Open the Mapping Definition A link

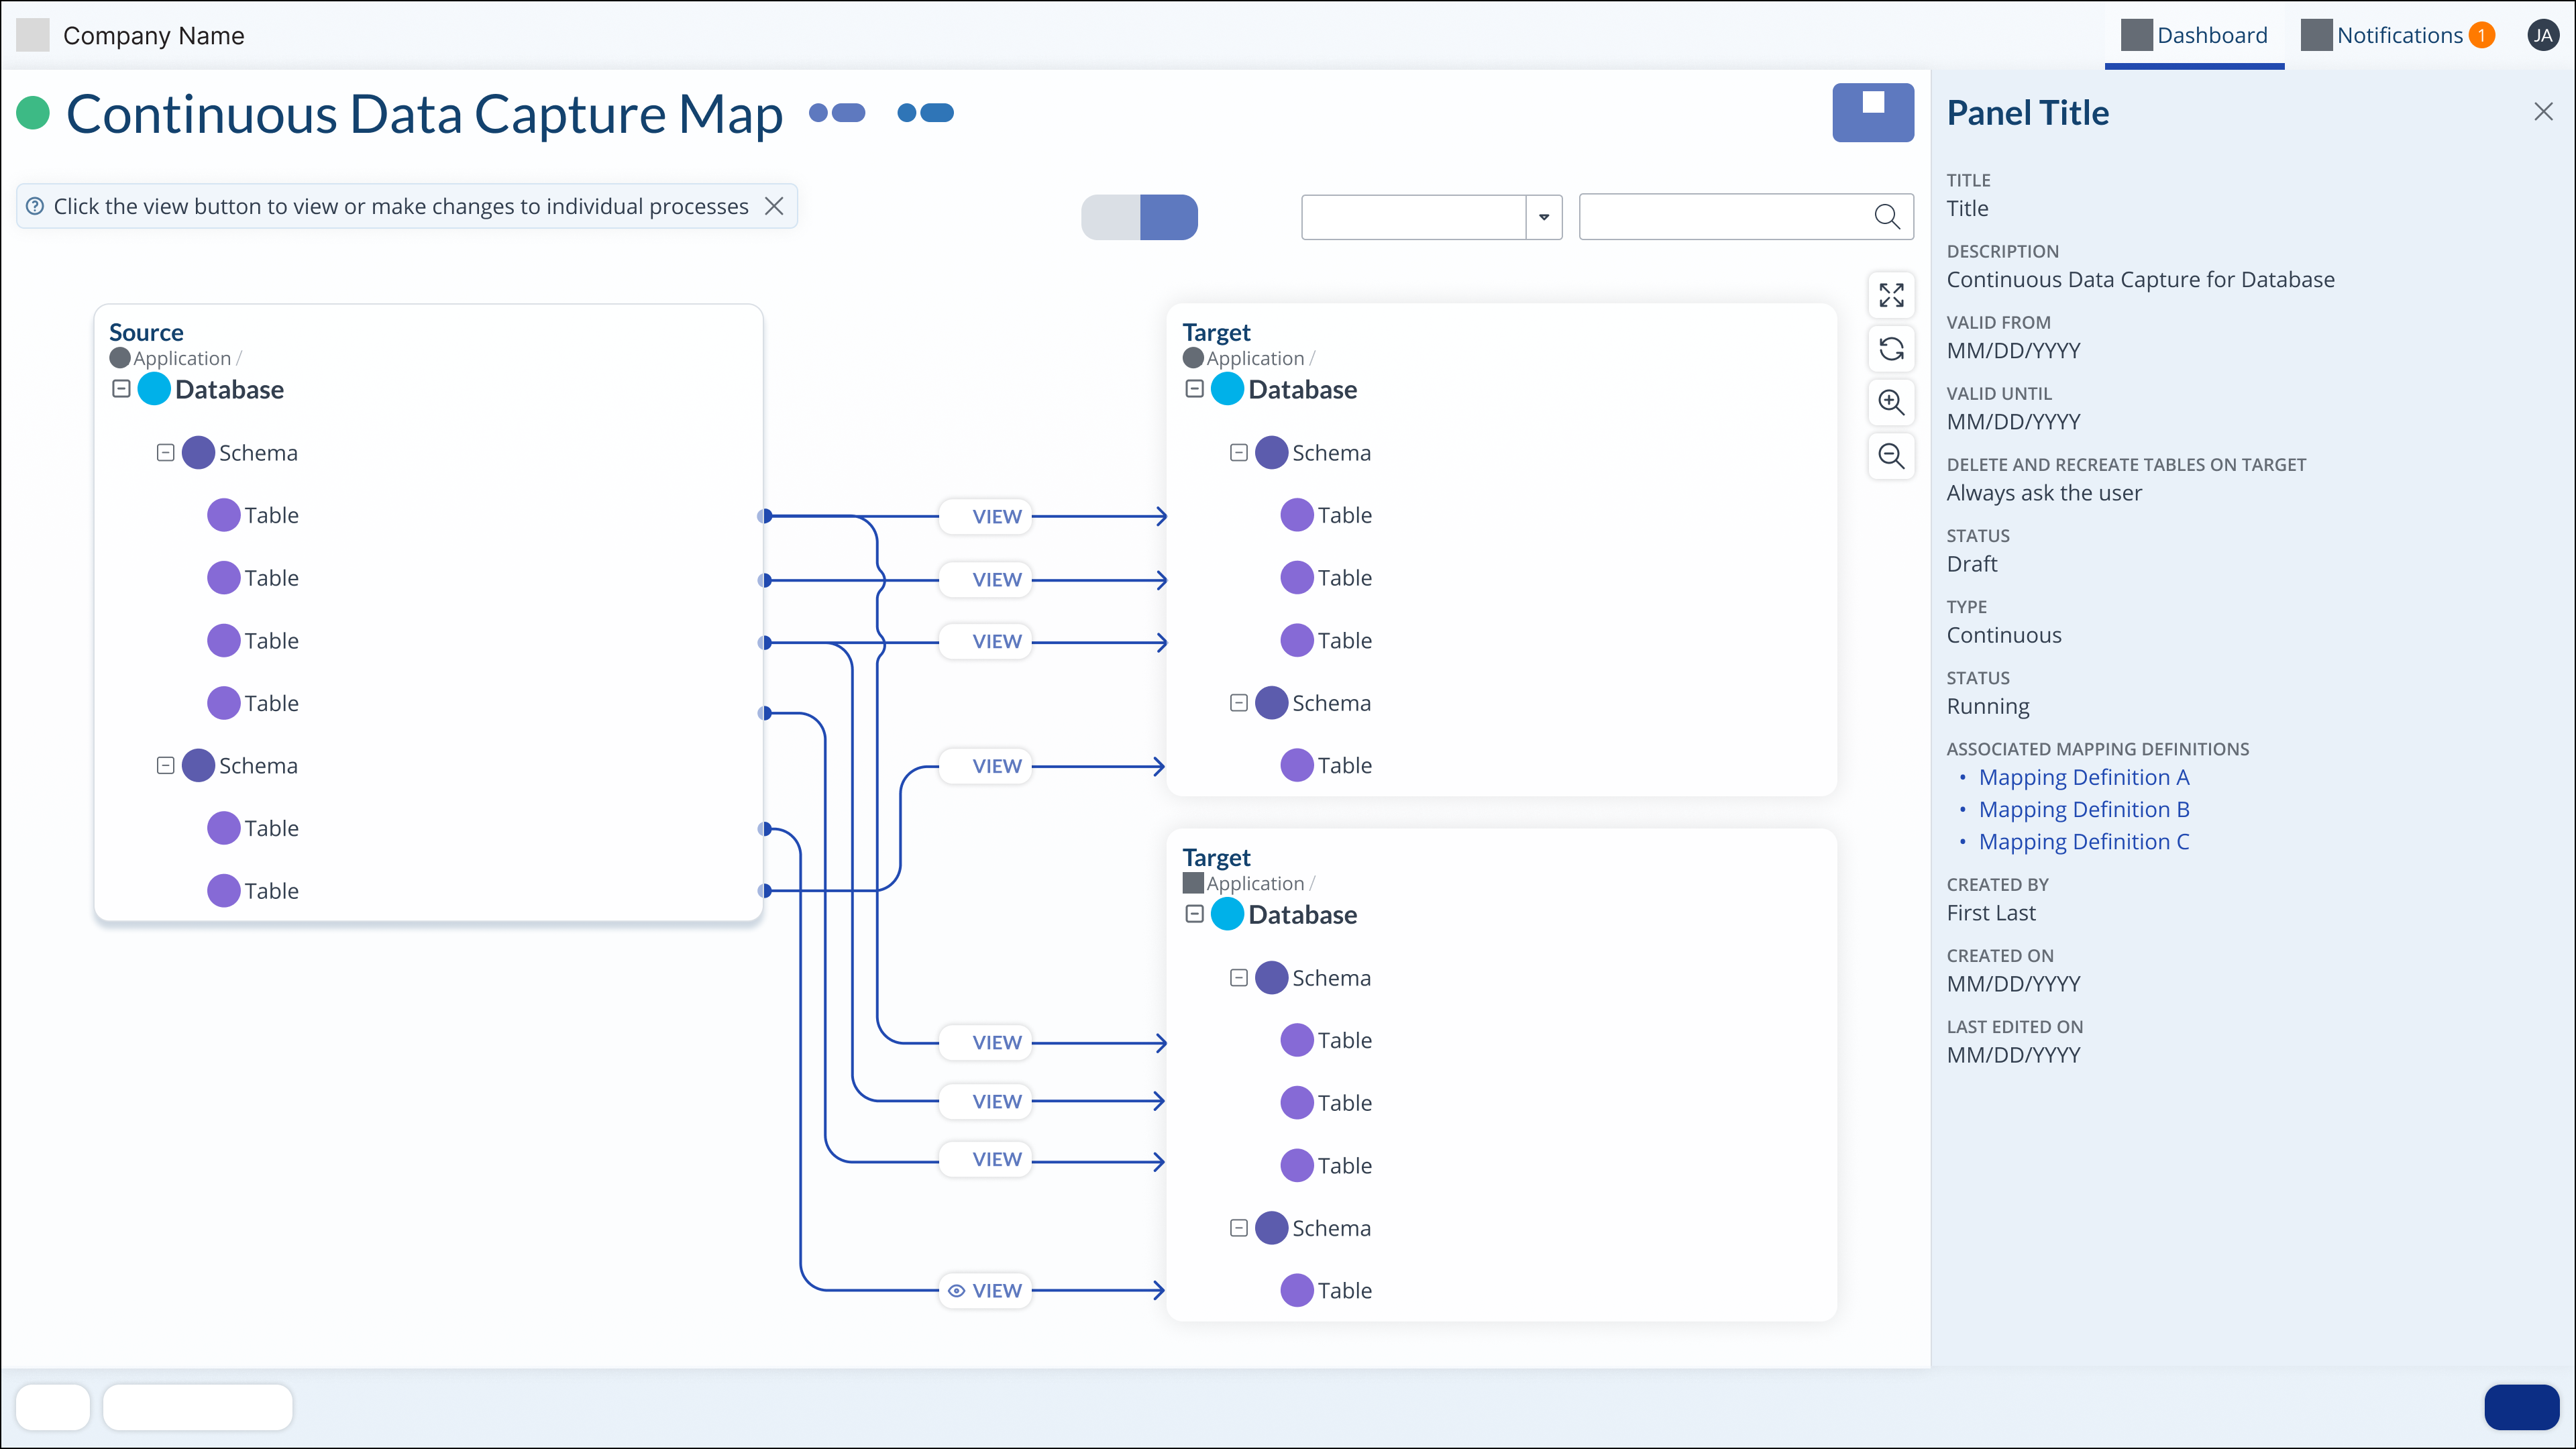click(2085, 777)
